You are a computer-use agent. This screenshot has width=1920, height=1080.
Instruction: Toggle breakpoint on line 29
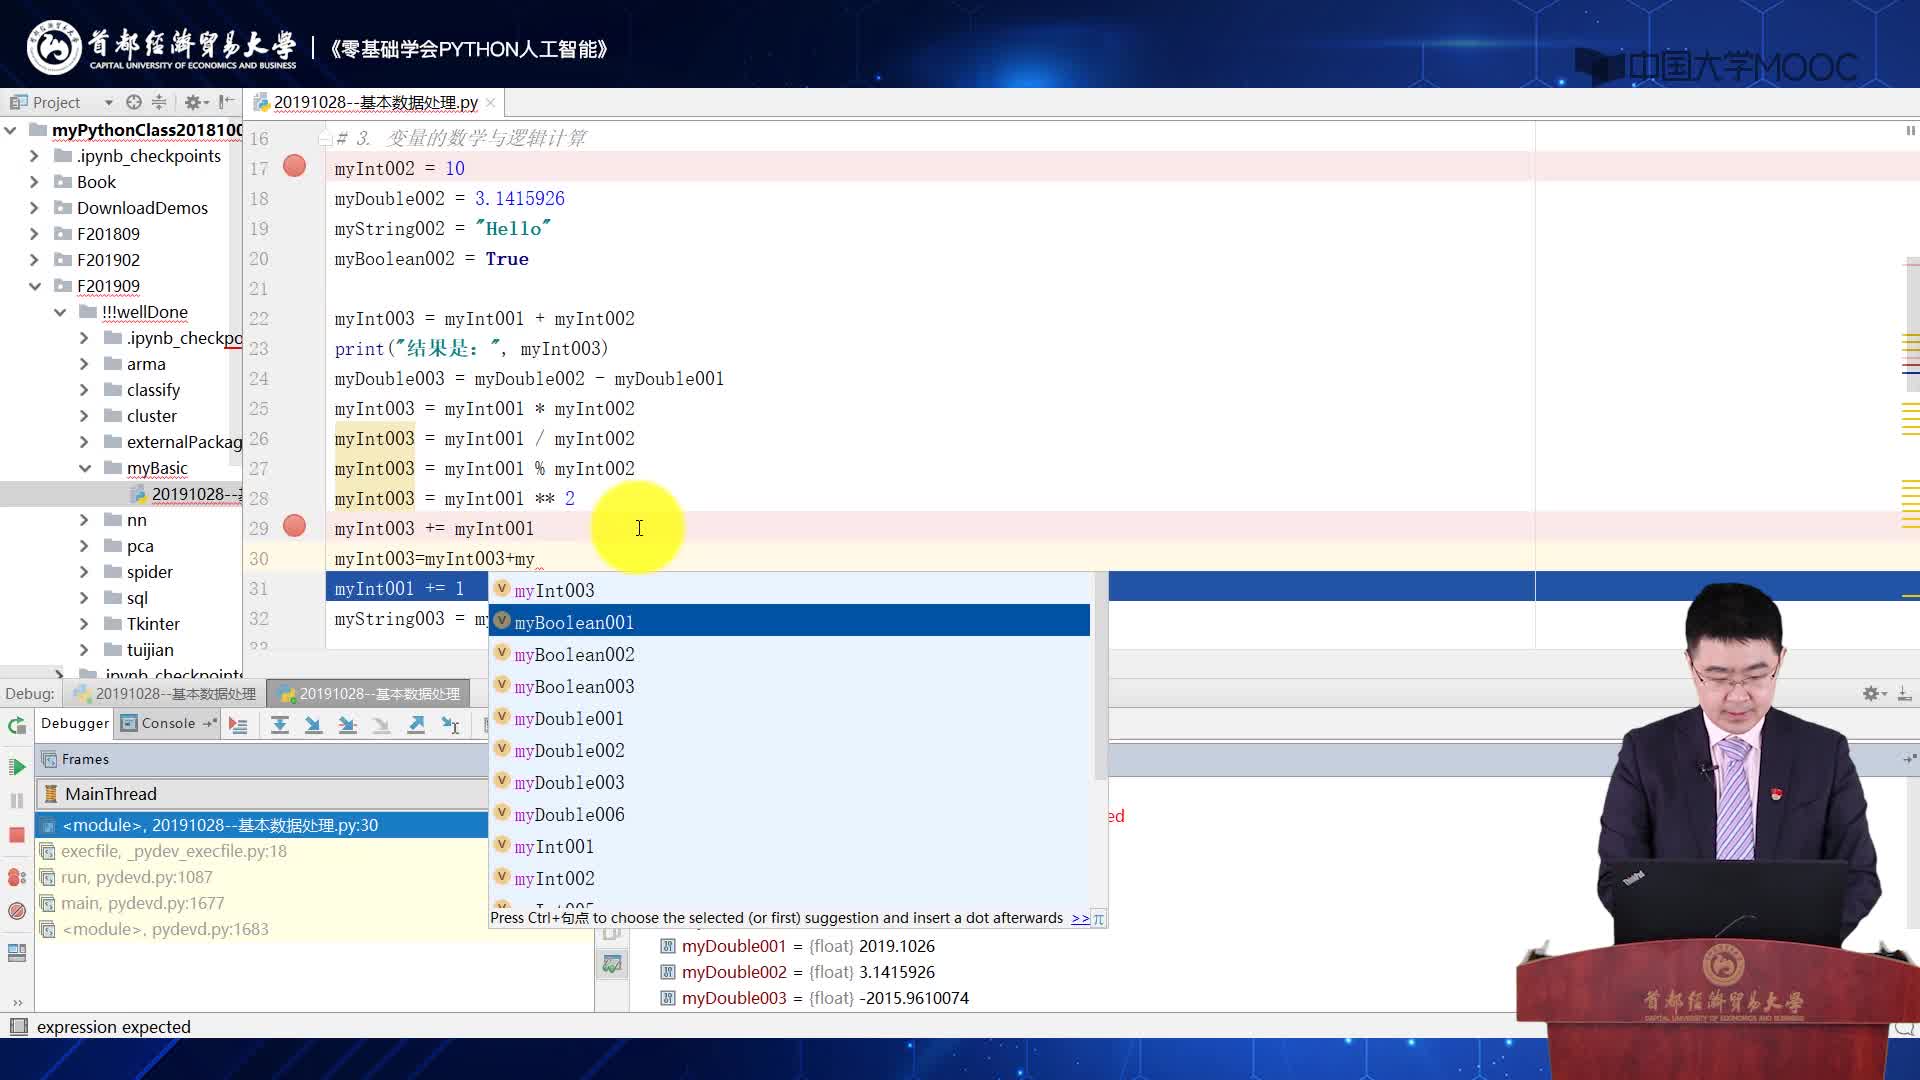[x=294, y=526]
